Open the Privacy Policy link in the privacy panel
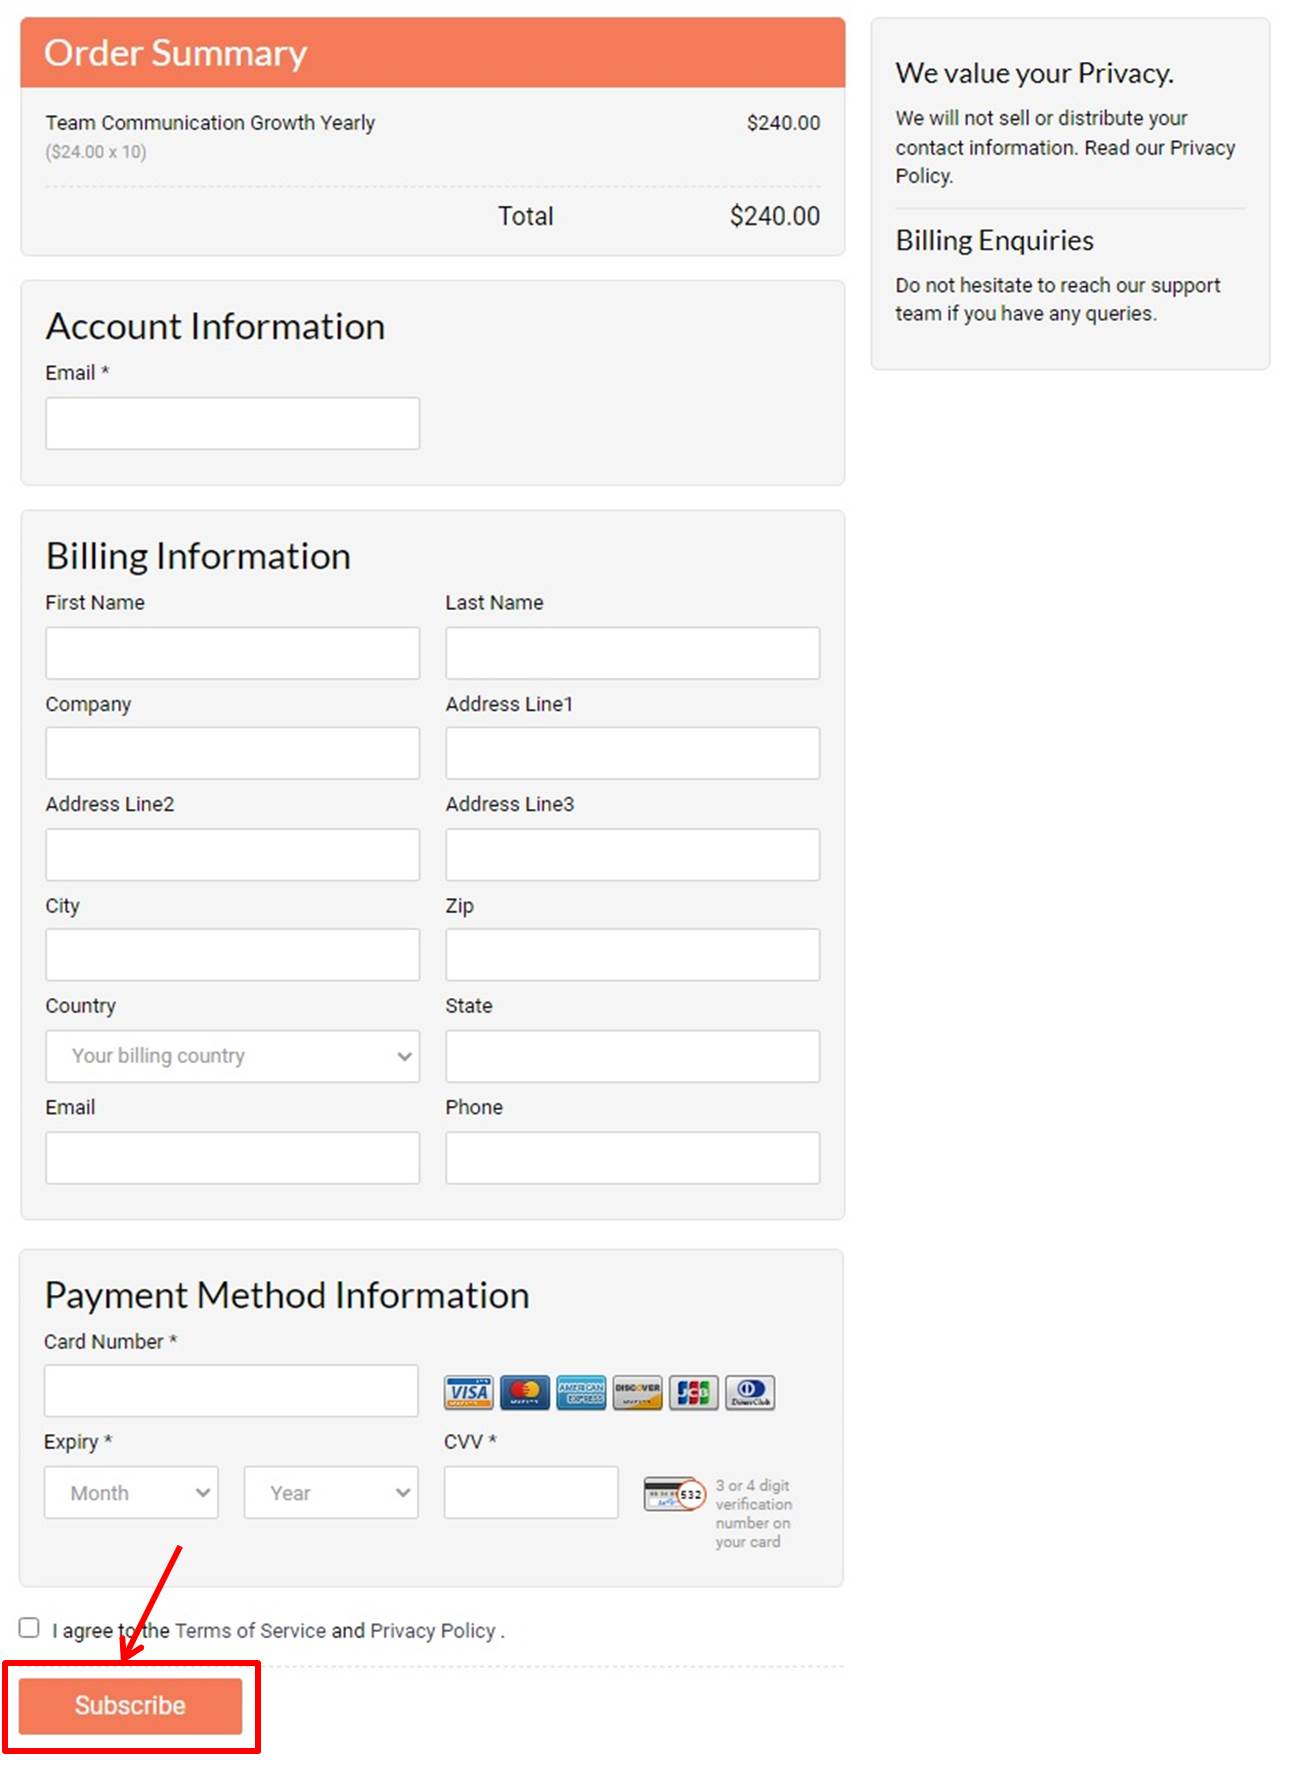 1065,161
